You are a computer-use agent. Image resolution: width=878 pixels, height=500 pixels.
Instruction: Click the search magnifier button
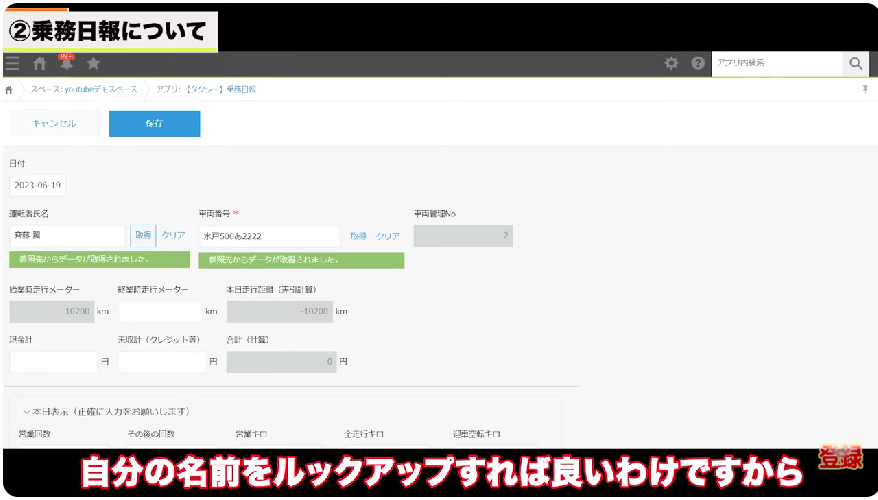point(855,64)
